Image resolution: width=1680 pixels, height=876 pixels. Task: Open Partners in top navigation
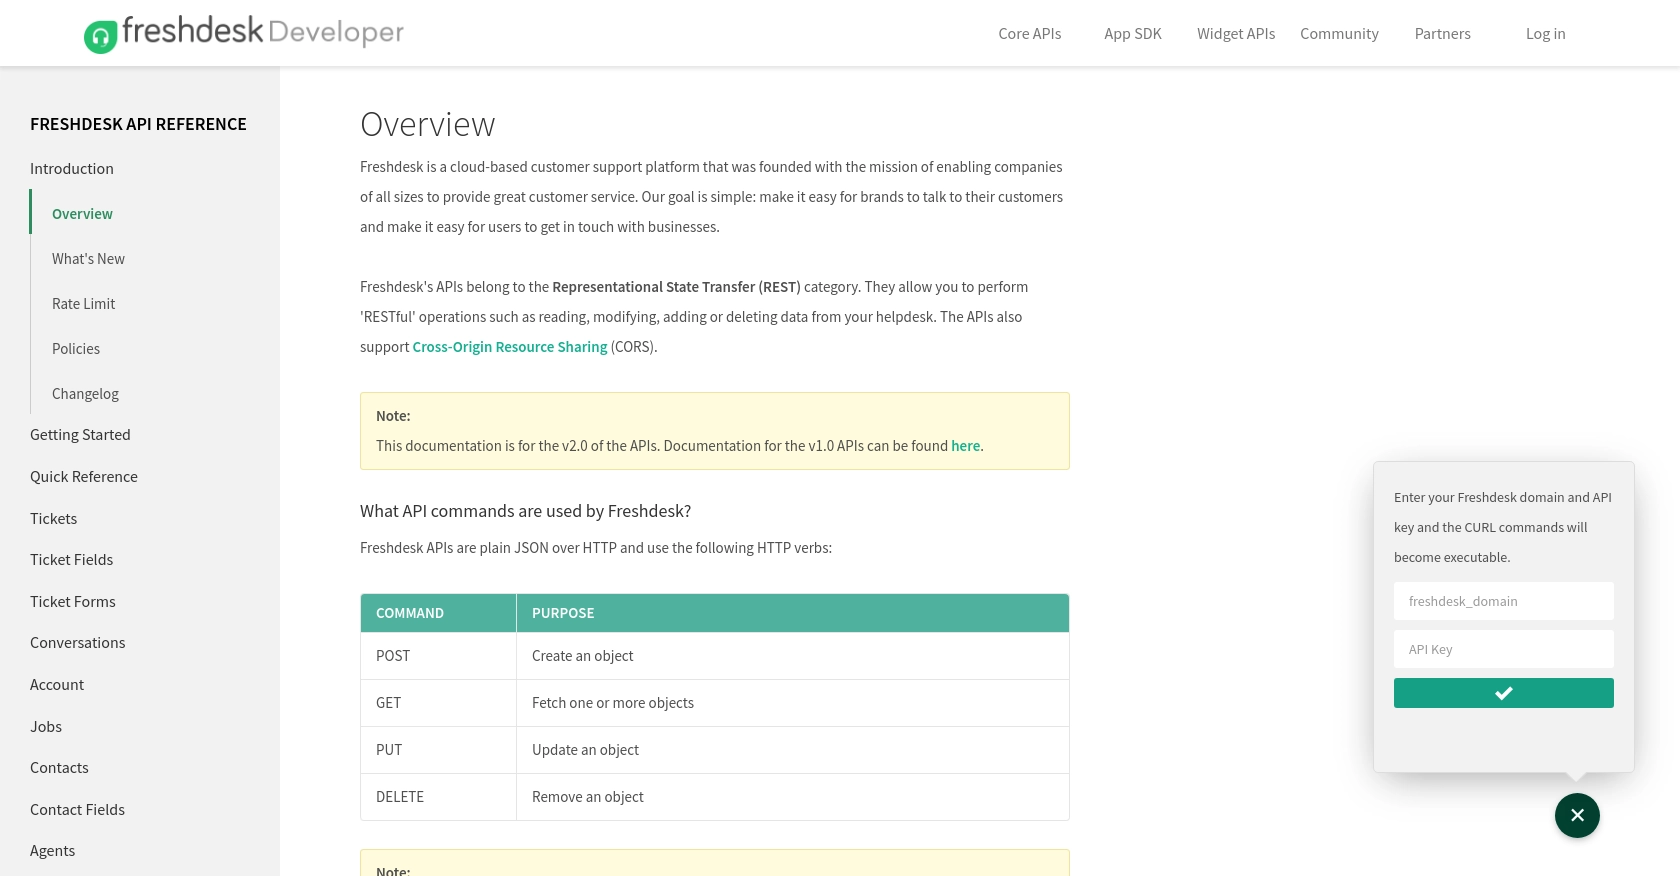click(x=1442, y=34)
